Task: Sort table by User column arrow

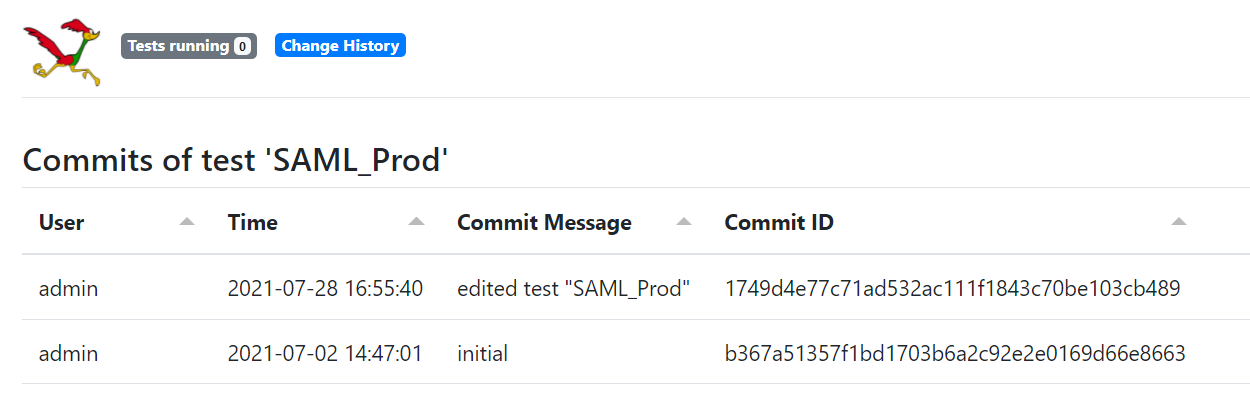Action: (x=186, y=222)
